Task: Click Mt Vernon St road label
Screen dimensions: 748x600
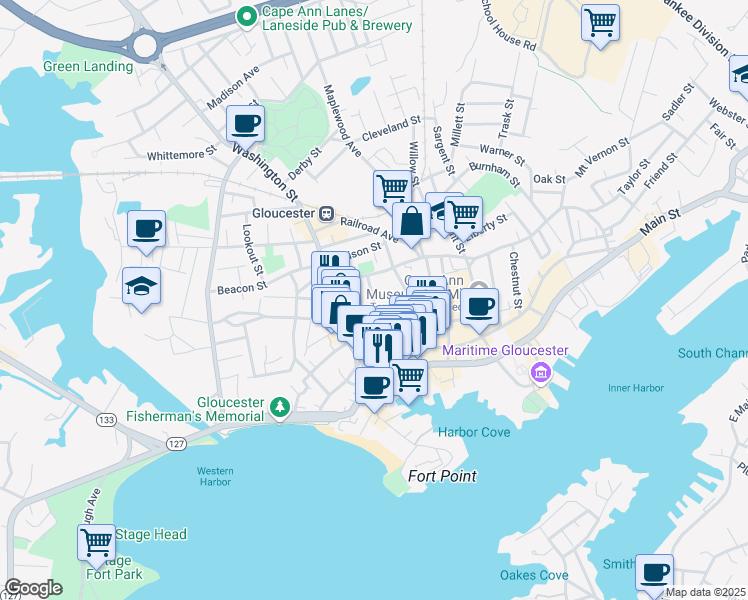Action: (x=602, y=157)
